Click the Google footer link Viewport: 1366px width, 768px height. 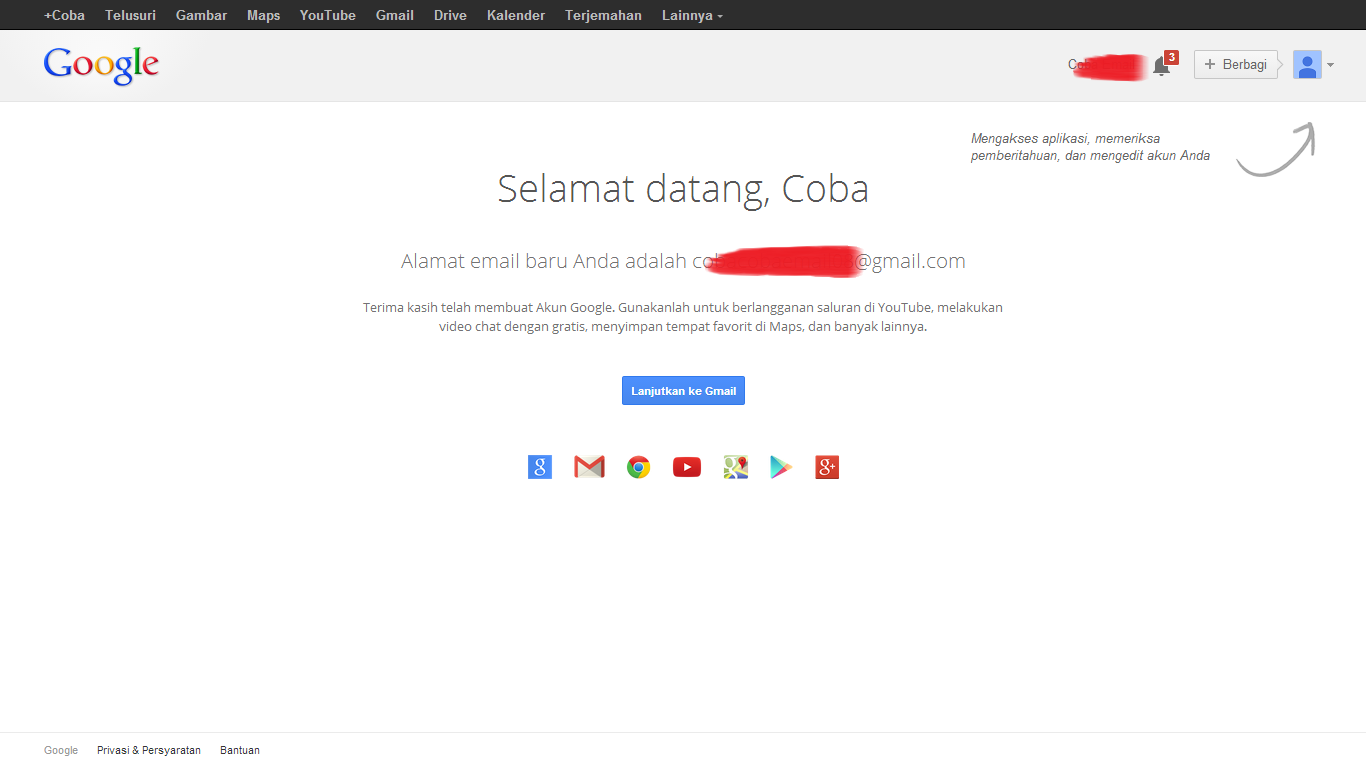(61, 750)
